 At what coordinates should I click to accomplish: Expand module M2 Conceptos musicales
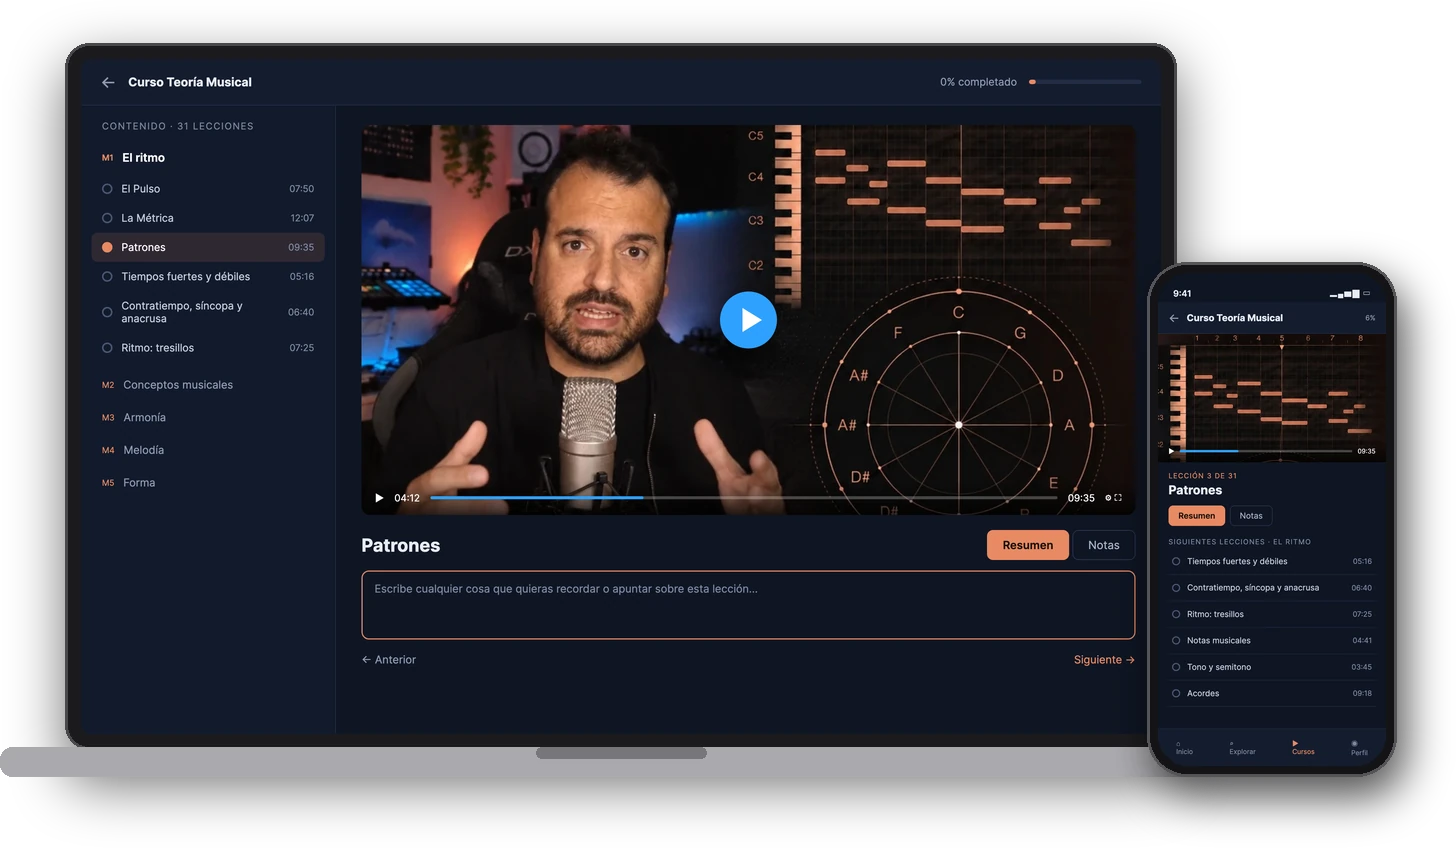point(167,385)
